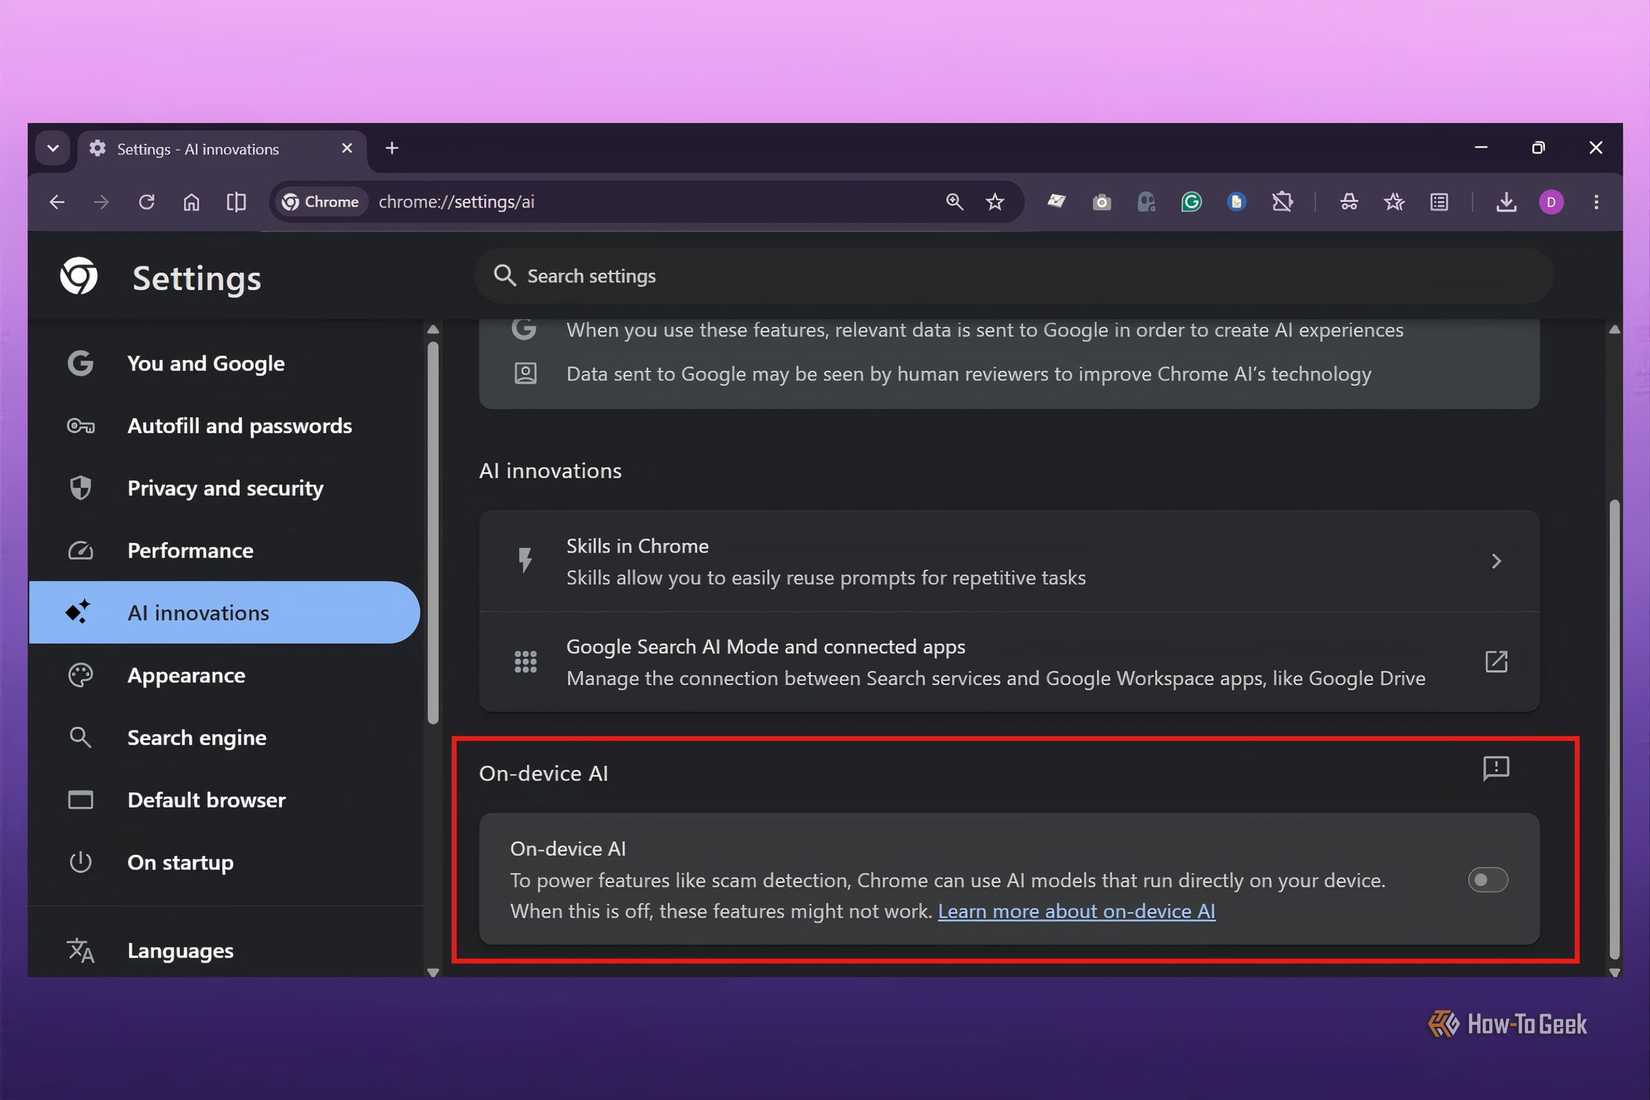Open the incognito-style extension icon
Viewport: 1650px width, 1100px height.
[1349, 202]
